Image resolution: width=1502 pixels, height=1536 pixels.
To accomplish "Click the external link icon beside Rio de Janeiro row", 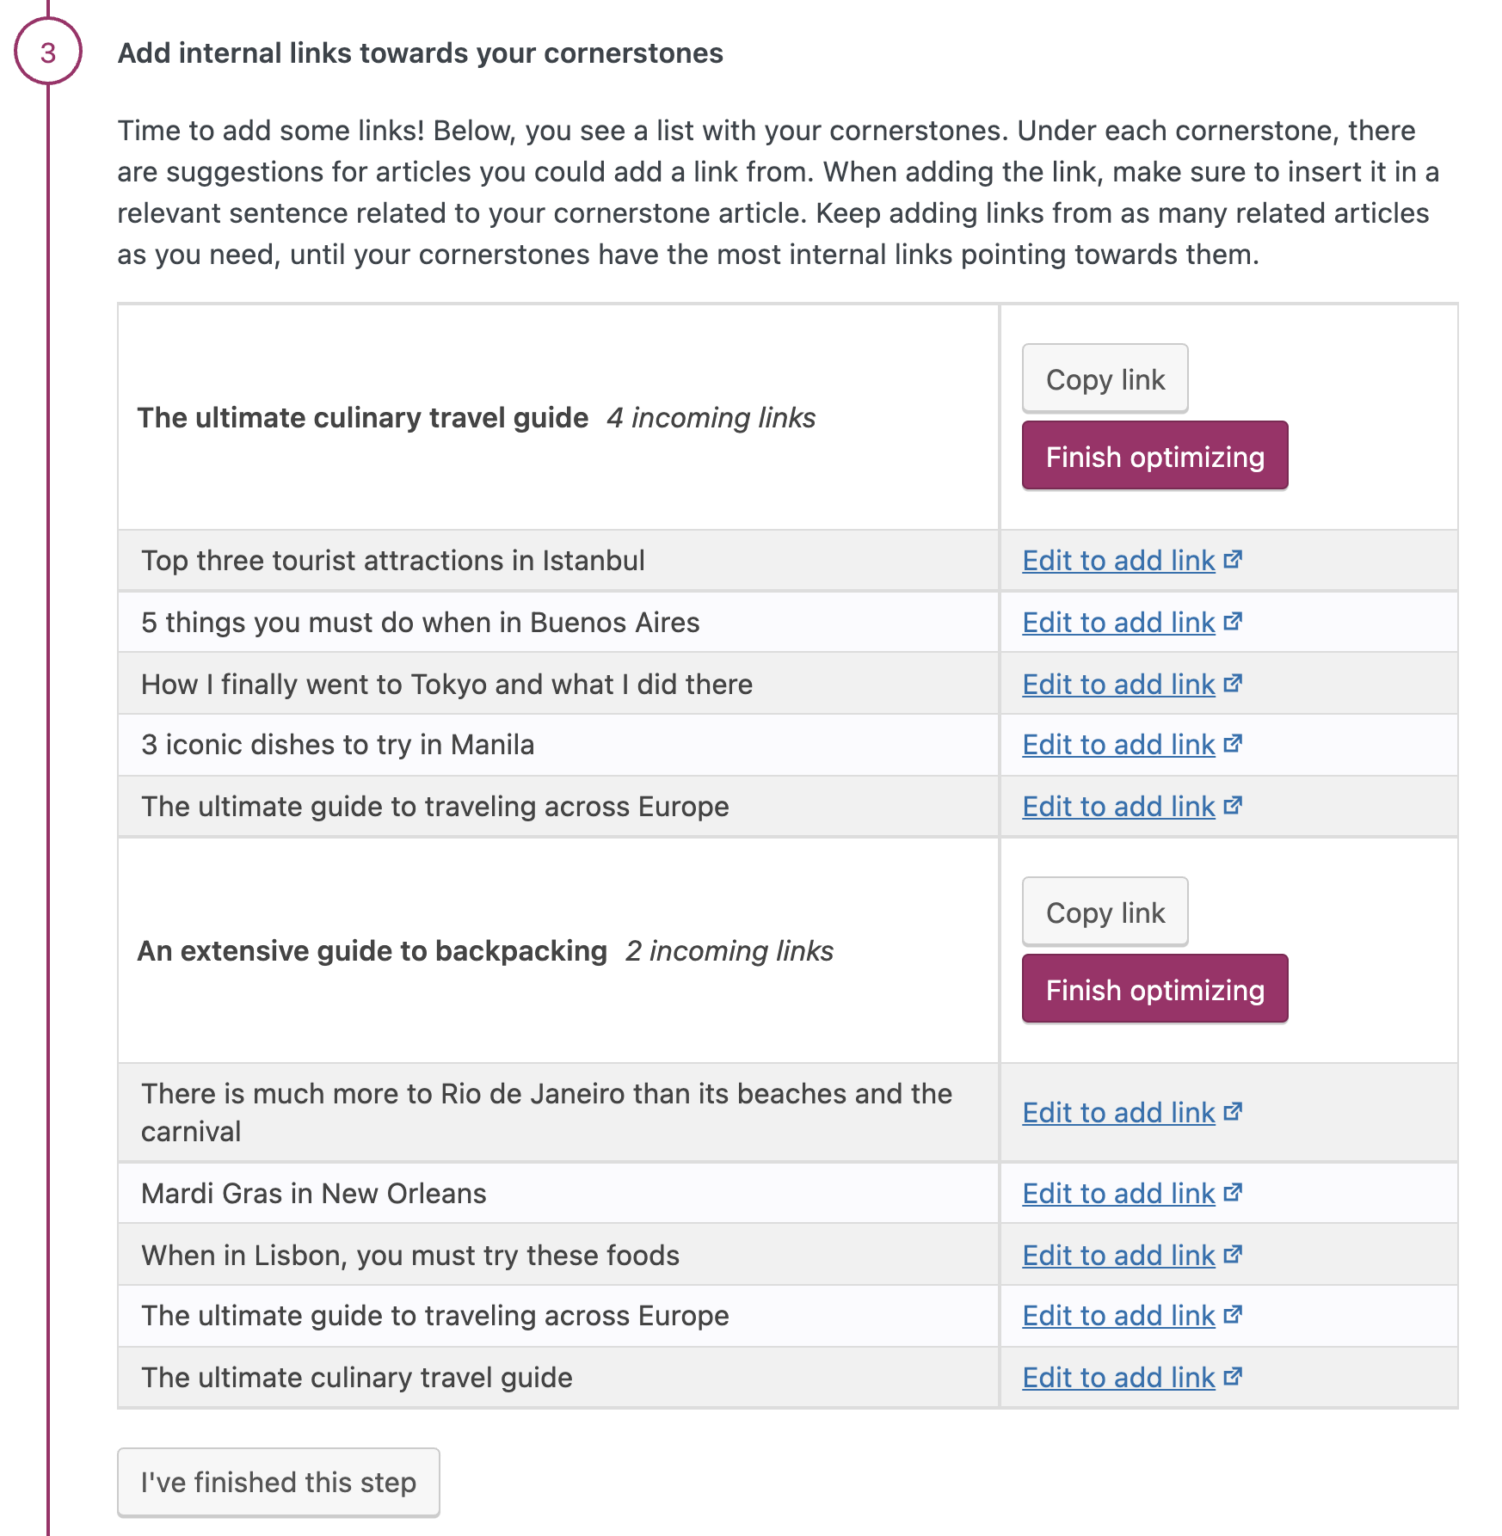I will coord(1234,1111).
